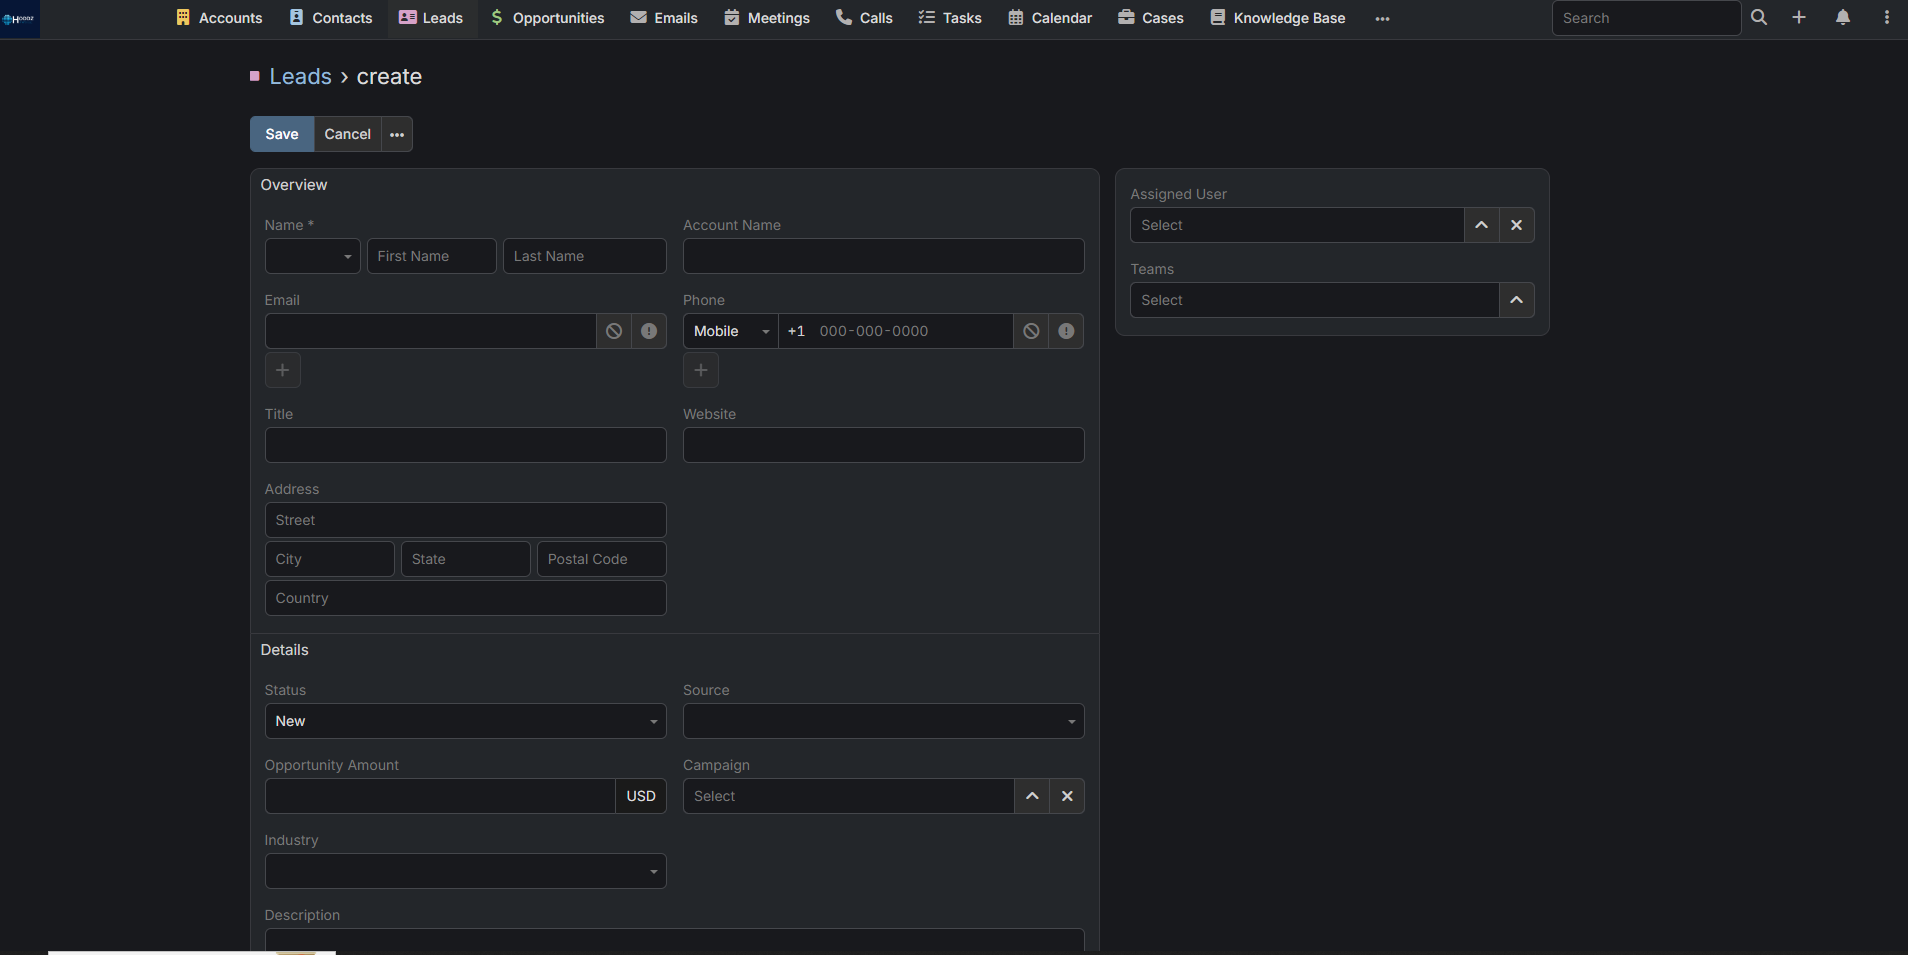Open the Accounts tab

tap(219, 18)
